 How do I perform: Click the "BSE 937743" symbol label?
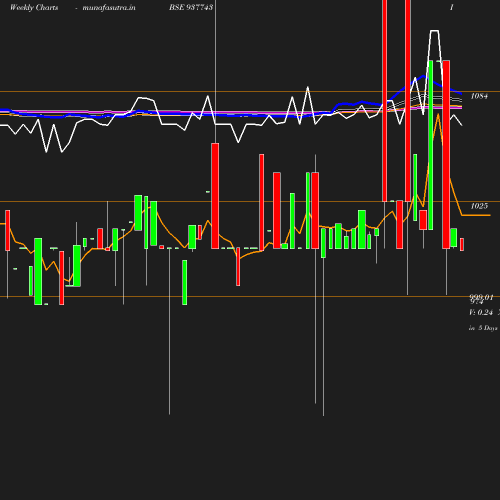pos(191,7)
